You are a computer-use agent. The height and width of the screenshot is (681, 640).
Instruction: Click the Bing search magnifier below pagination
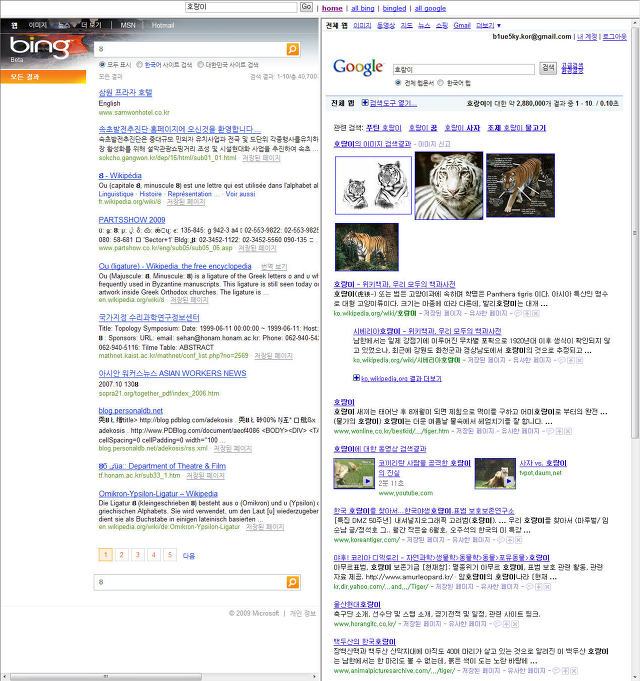[x=293, y=582]
